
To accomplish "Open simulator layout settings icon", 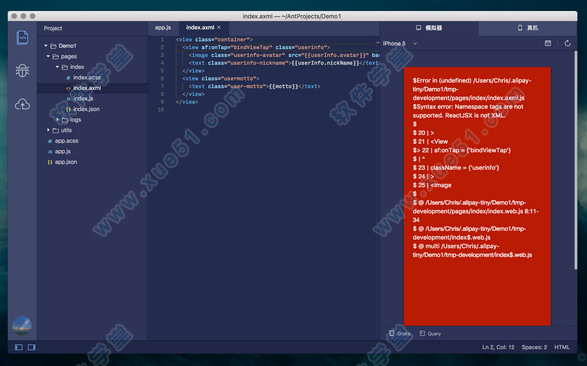I will coord(548,43).
